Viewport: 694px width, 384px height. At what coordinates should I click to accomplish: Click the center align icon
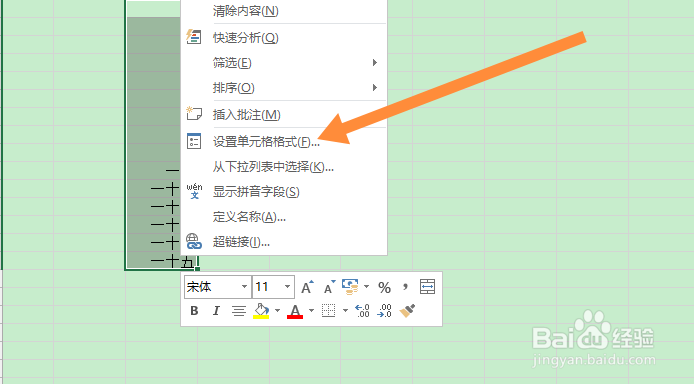pyautogui.click(x=239, y=311)
